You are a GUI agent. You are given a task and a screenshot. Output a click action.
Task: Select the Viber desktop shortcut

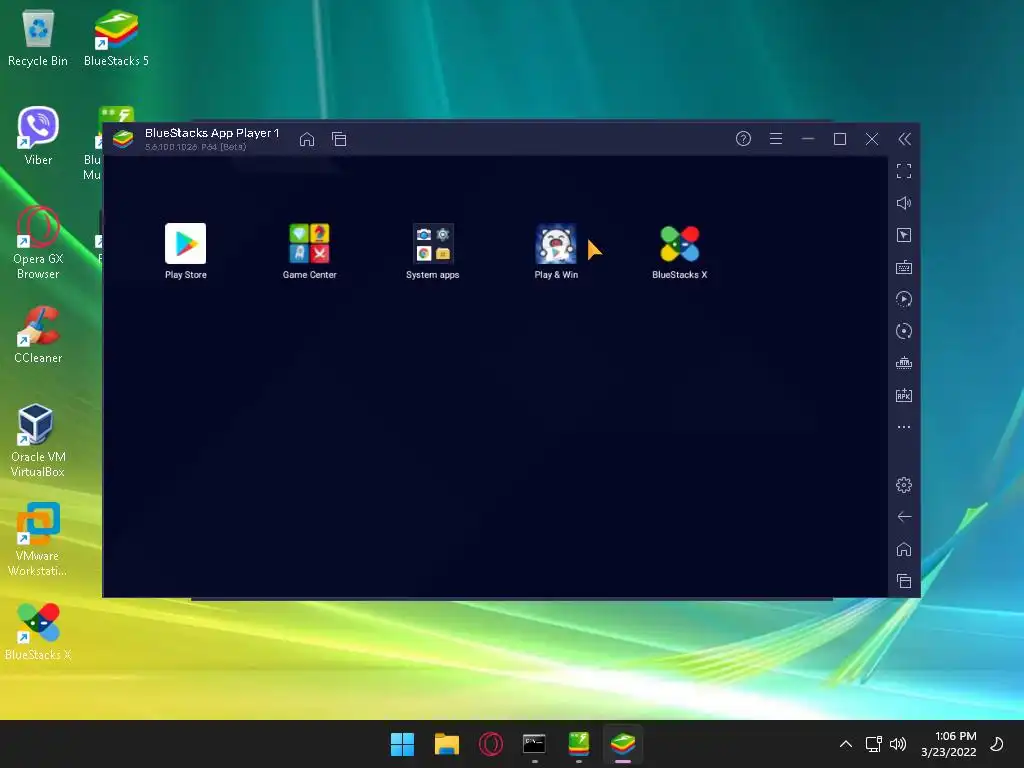click(38, 136)
